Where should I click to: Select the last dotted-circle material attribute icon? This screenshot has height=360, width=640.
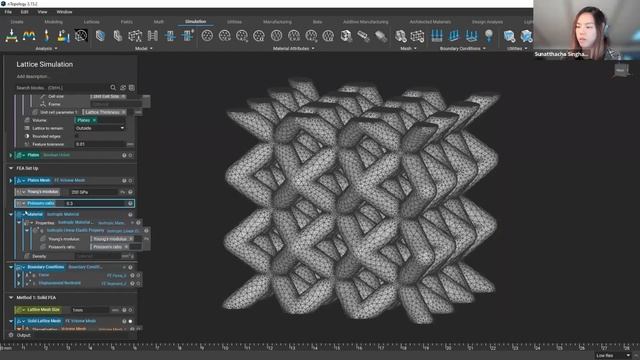(328, 36)
